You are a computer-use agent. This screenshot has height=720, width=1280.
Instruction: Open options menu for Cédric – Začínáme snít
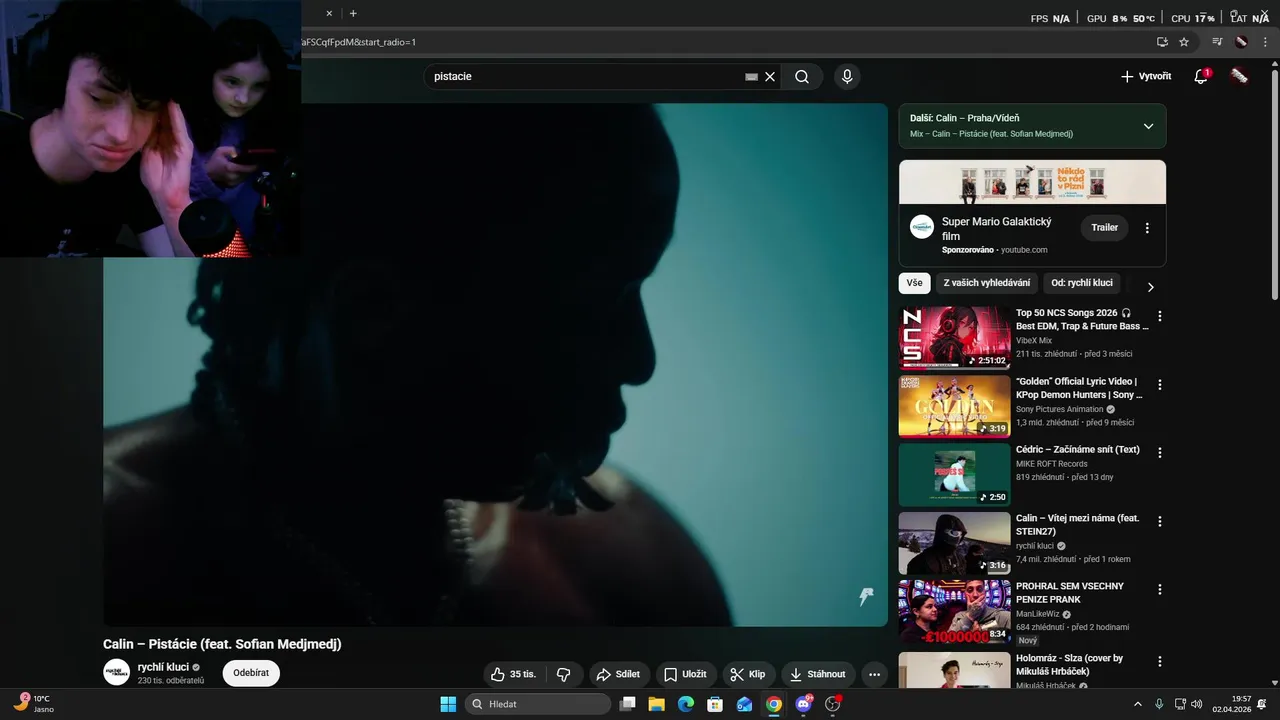click(1160, 452)
